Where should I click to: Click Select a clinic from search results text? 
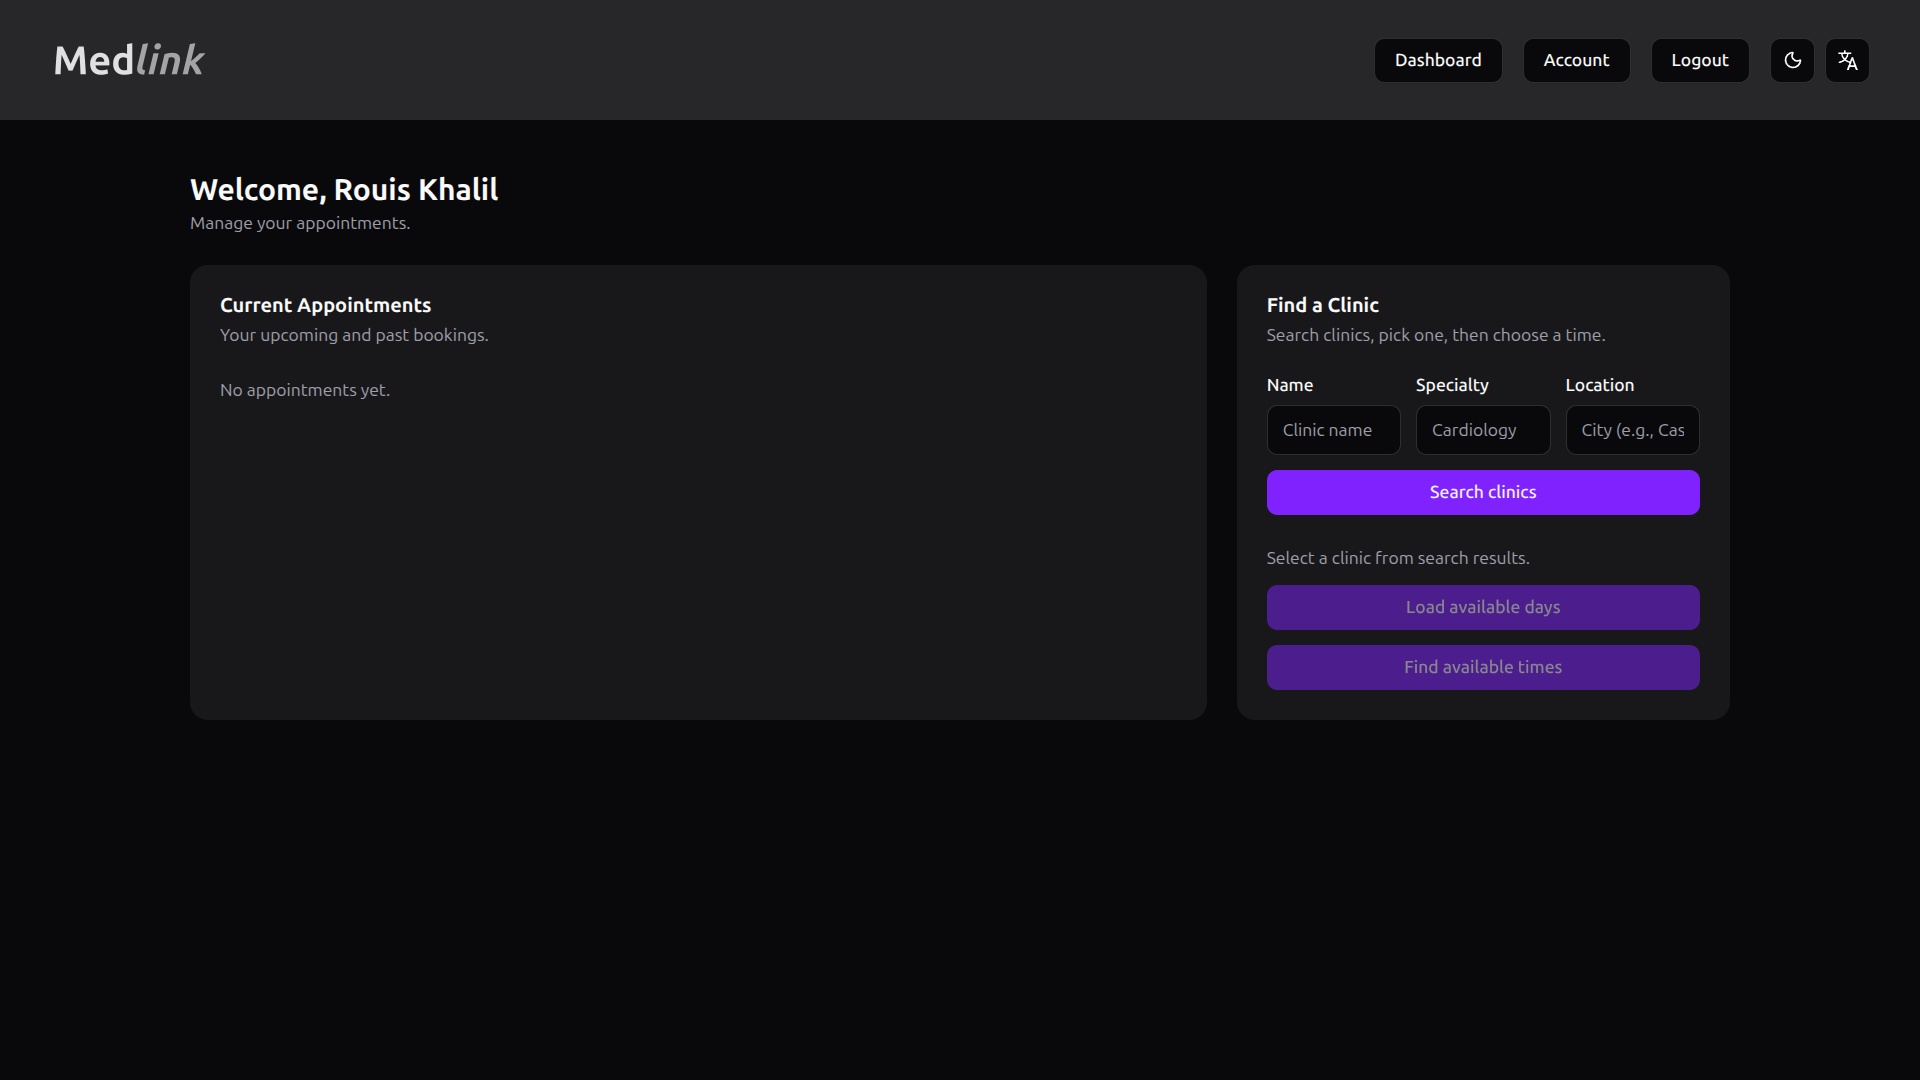[1397, 558]
